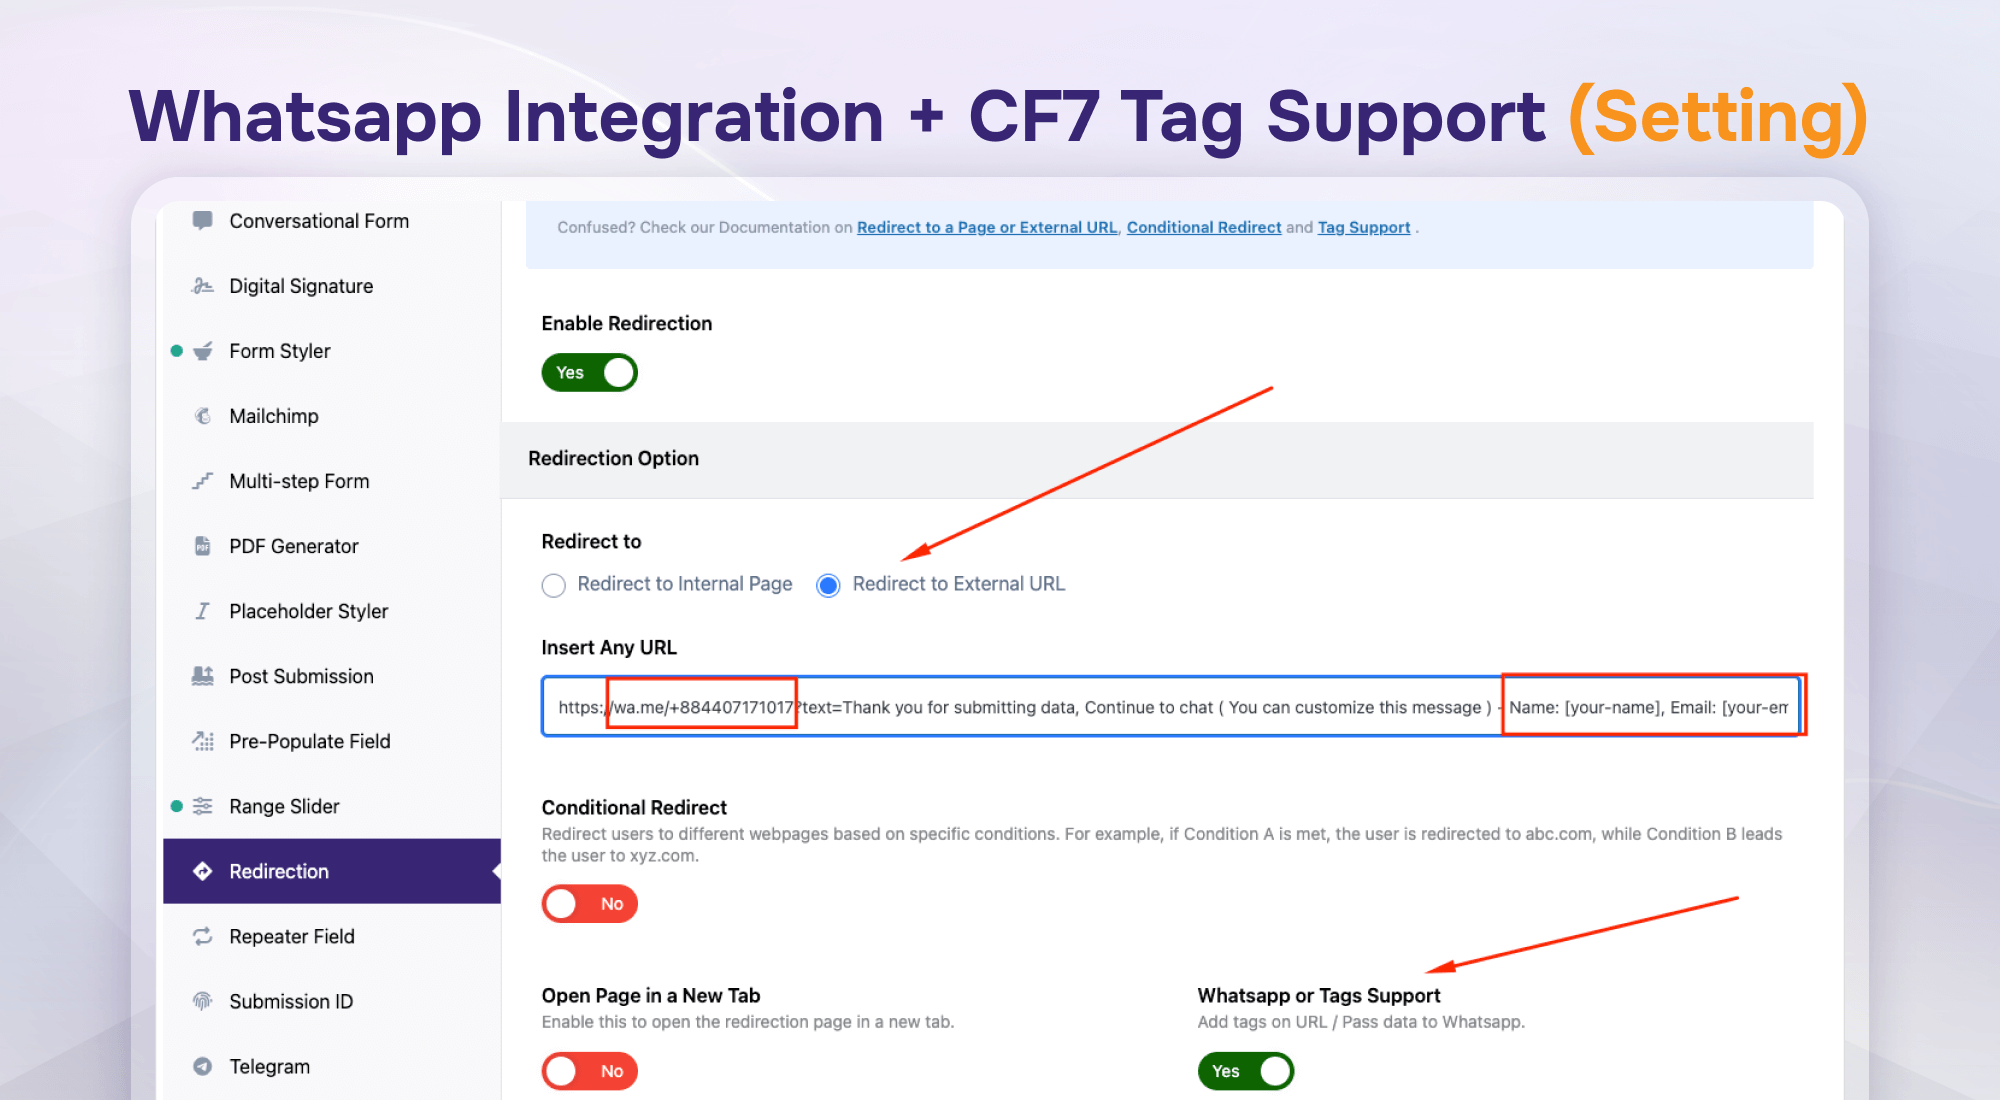The image size is (2000, 1100).
Task: Select Redirect to Internal Page radio
Action: point(553,585)
